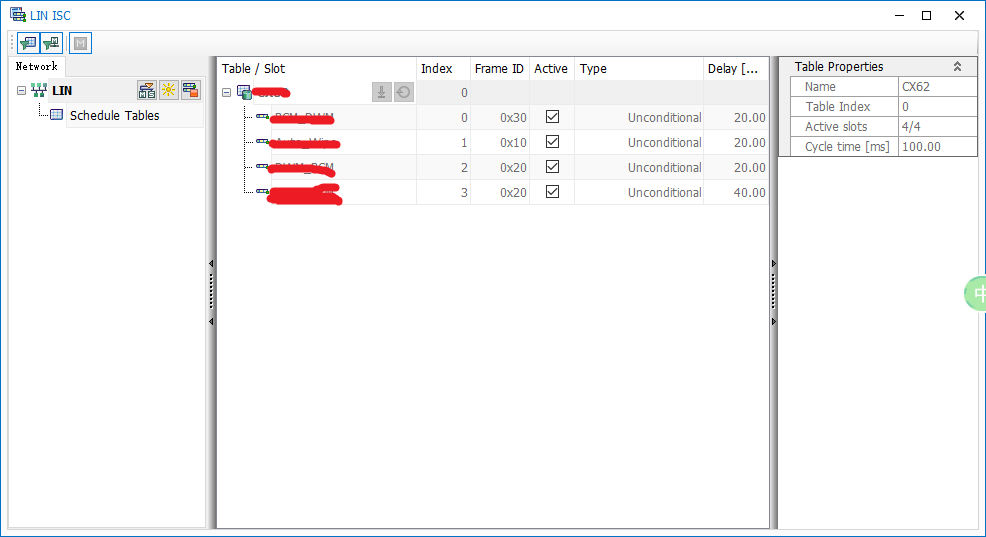Click the Table Index value field
Viewport: 986px width, 537px height.
[x=937, y=107]
